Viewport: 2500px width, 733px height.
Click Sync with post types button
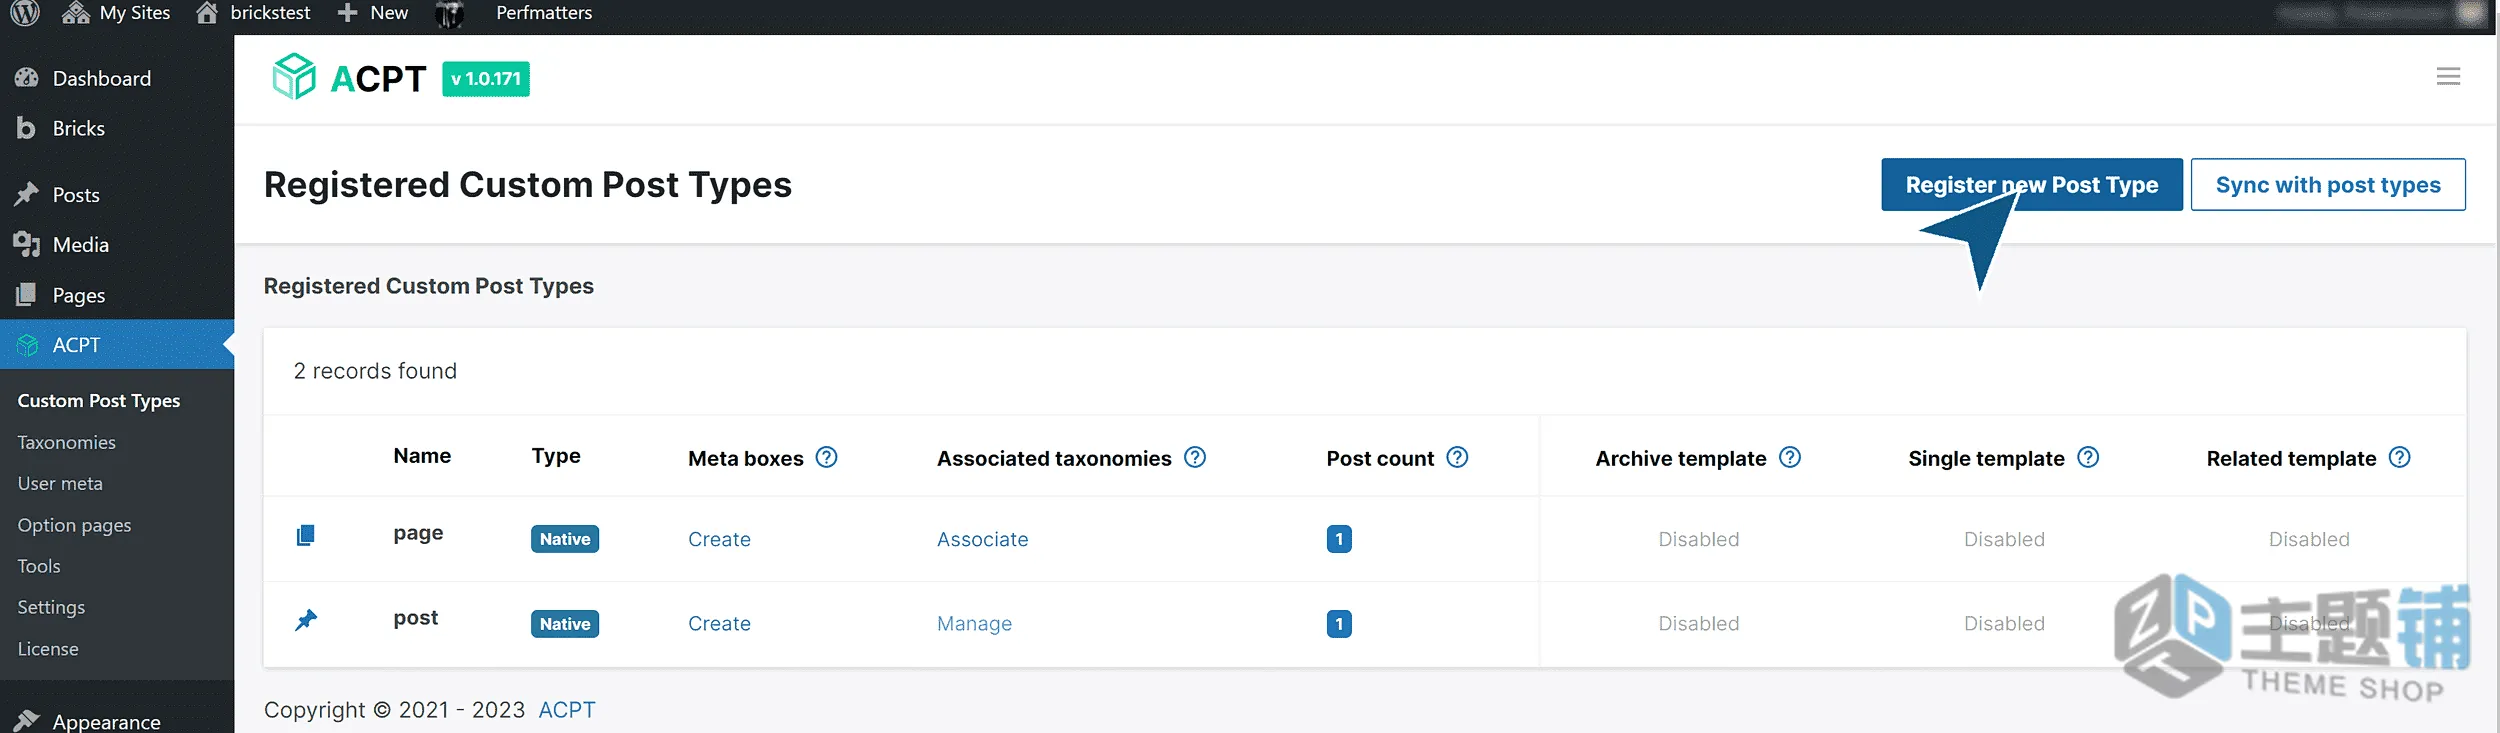(x=2328, y=184)
